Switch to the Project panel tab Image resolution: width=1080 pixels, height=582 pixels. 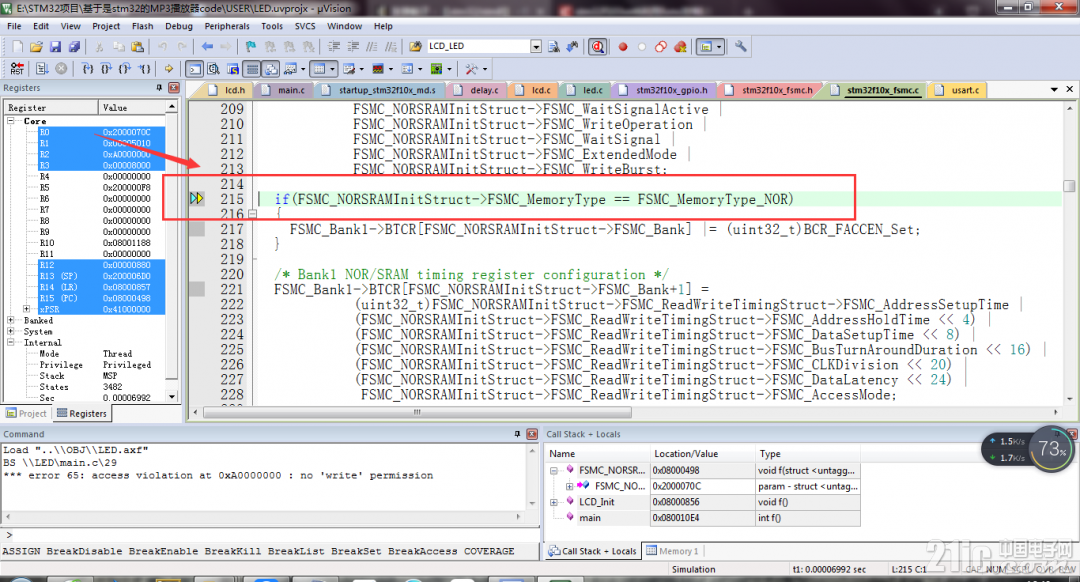click(x=27, y=413)
